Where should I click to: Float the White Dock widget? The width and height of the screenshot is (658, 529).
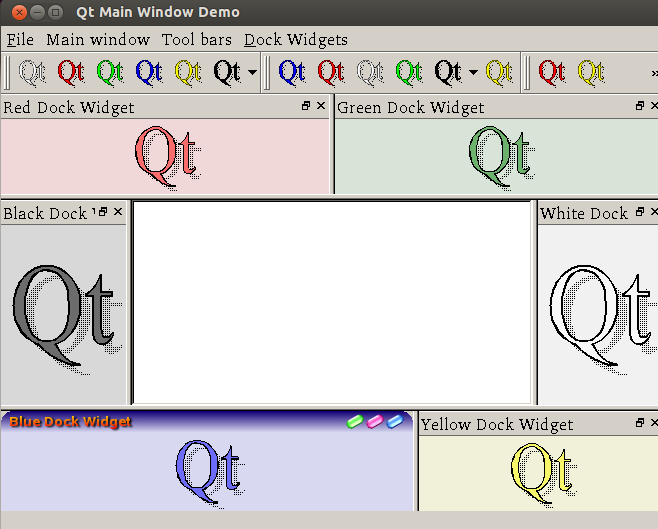coord(640,212)
